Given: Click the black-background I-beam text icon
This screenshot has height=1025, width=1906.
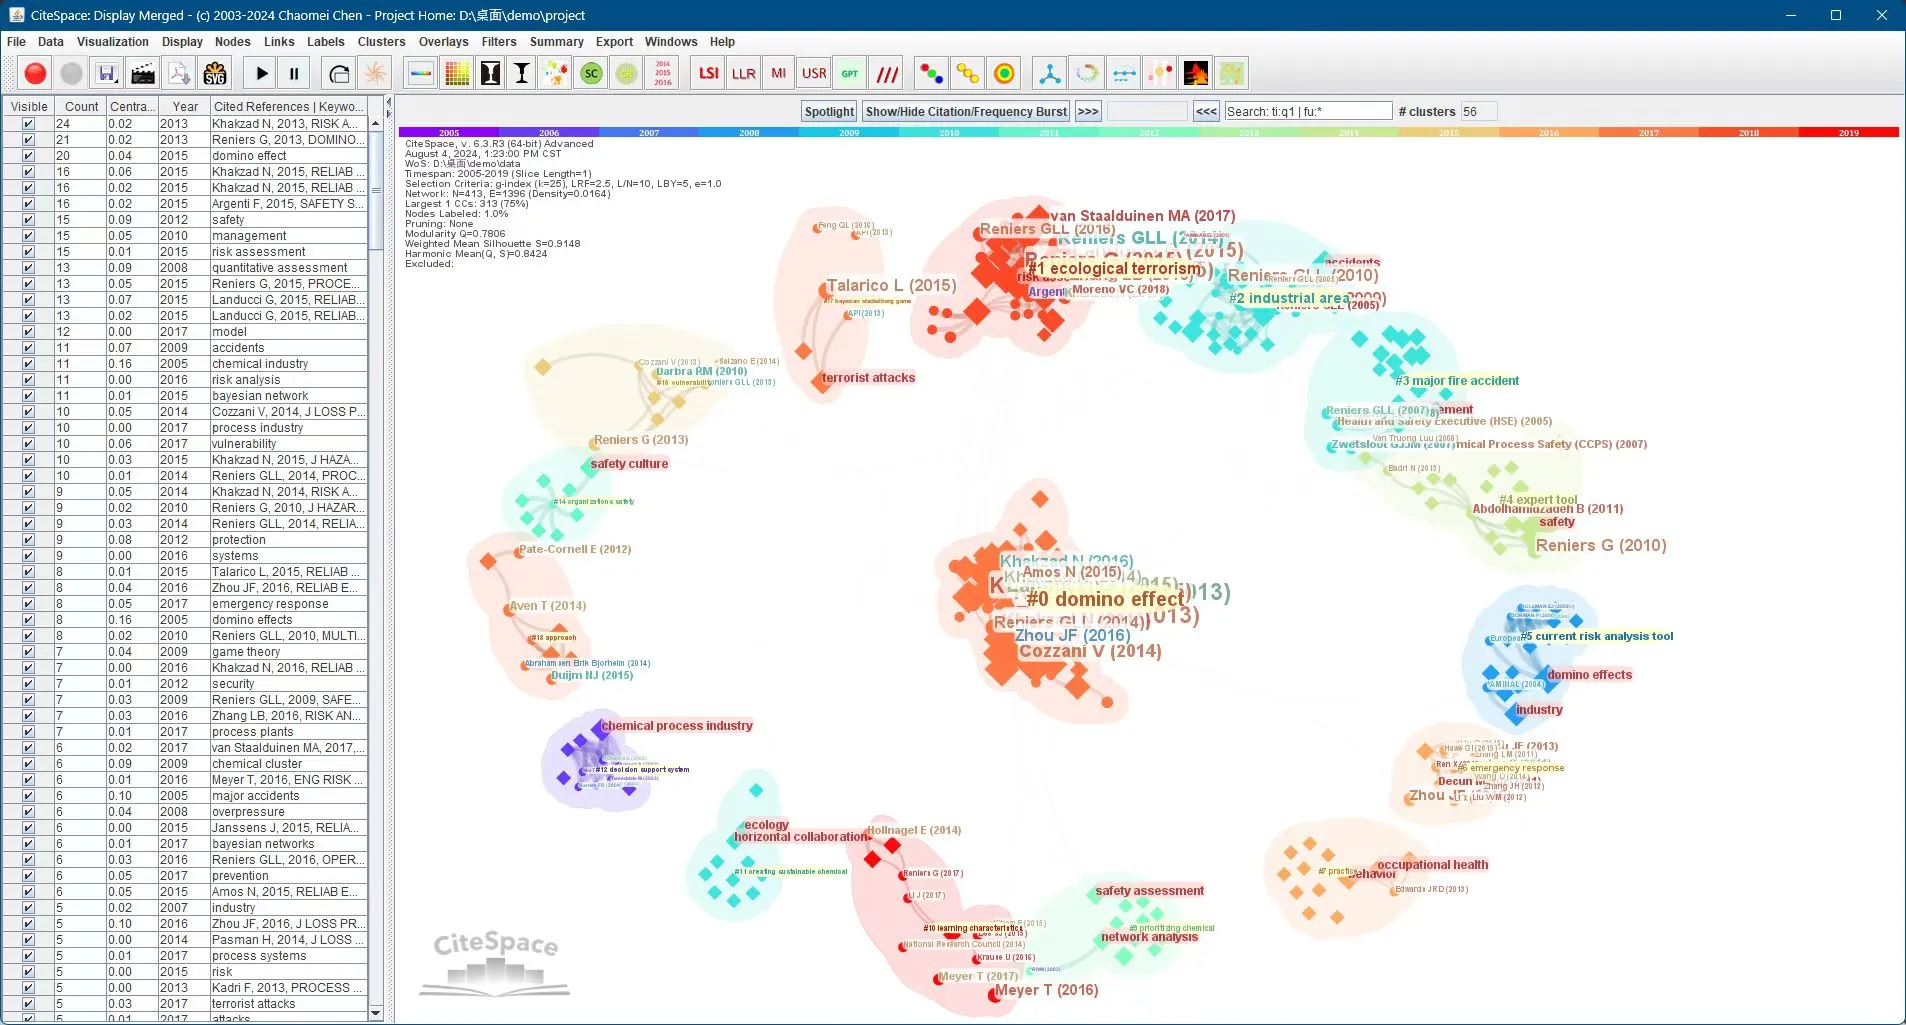Looking at the screenshot, I should click(490, 73).
